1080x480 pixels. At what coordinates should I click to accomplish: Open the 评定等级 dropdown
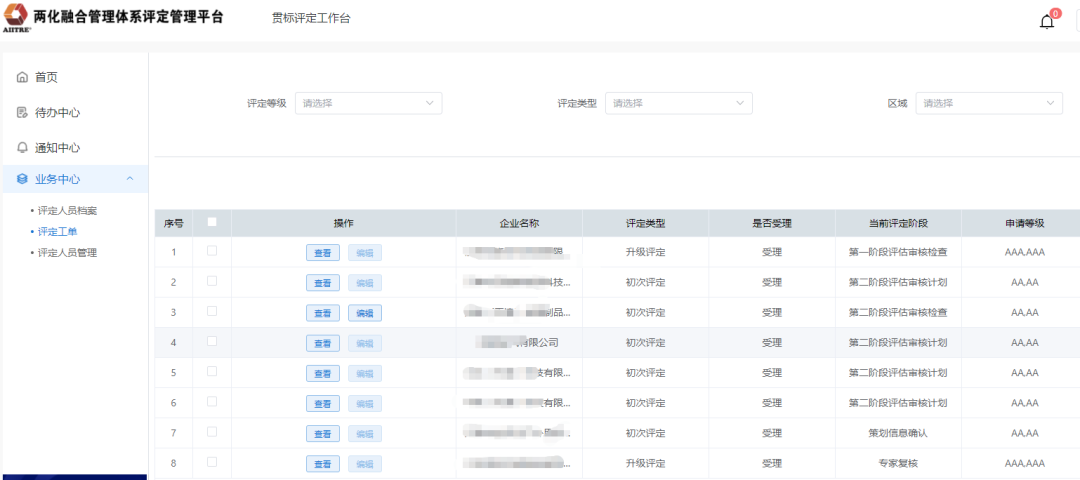368,103
